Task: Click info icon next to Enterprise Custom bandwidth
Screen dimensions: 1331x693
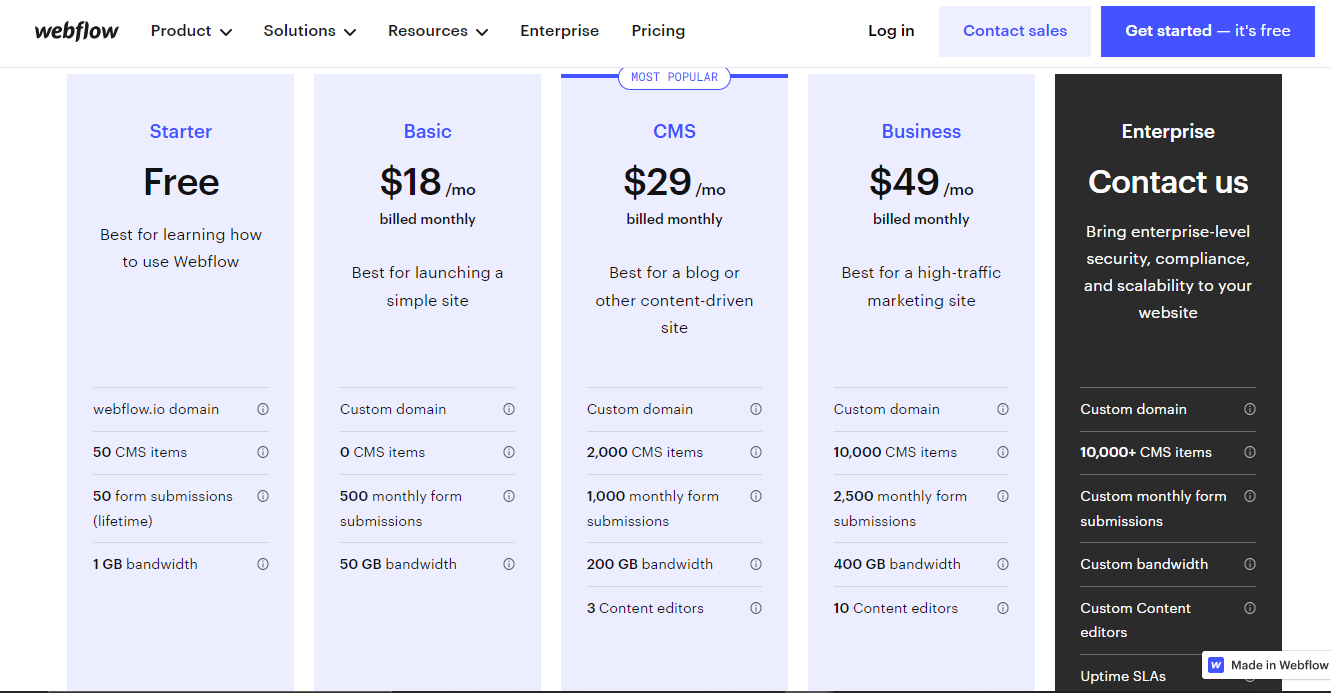Action: tap(1250, 564)
